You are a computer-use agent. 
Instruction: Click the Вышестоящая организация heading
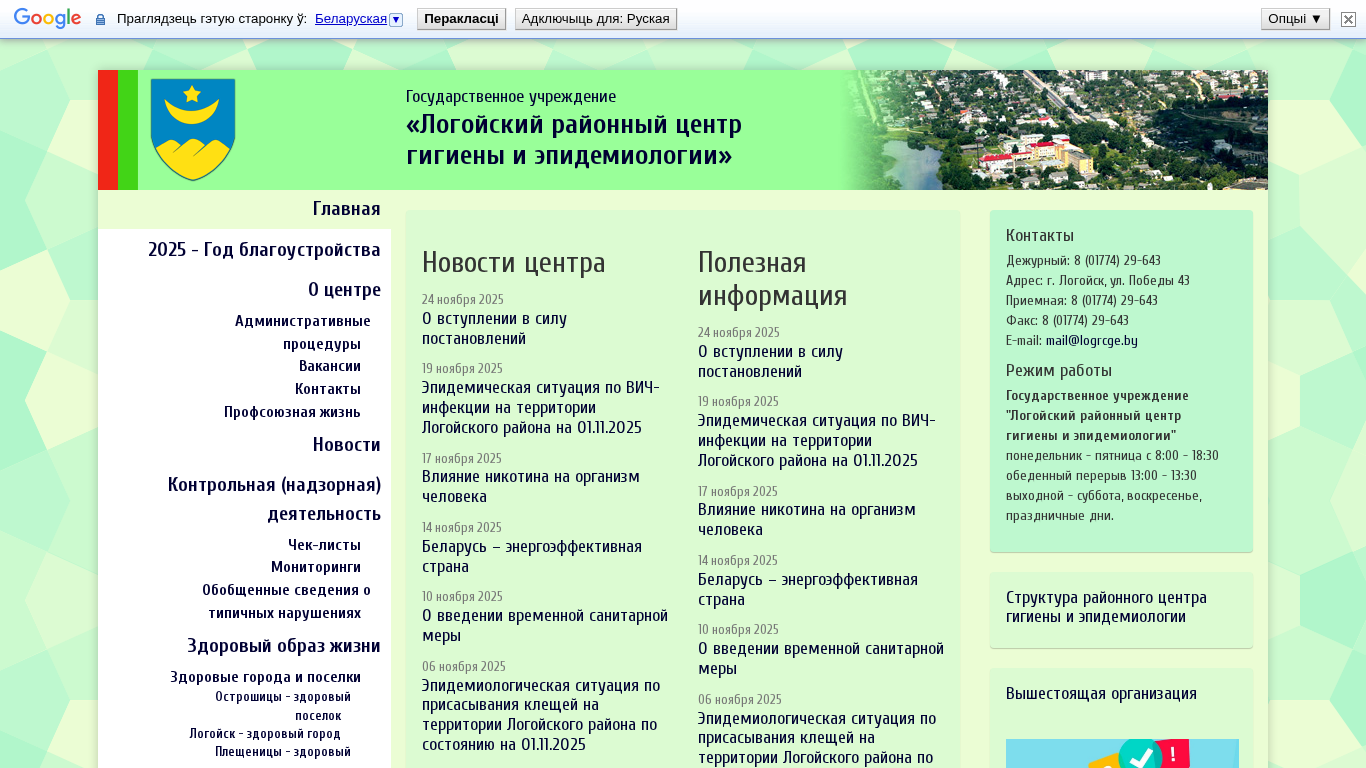pyautogui.click(x=1101, y=694)
